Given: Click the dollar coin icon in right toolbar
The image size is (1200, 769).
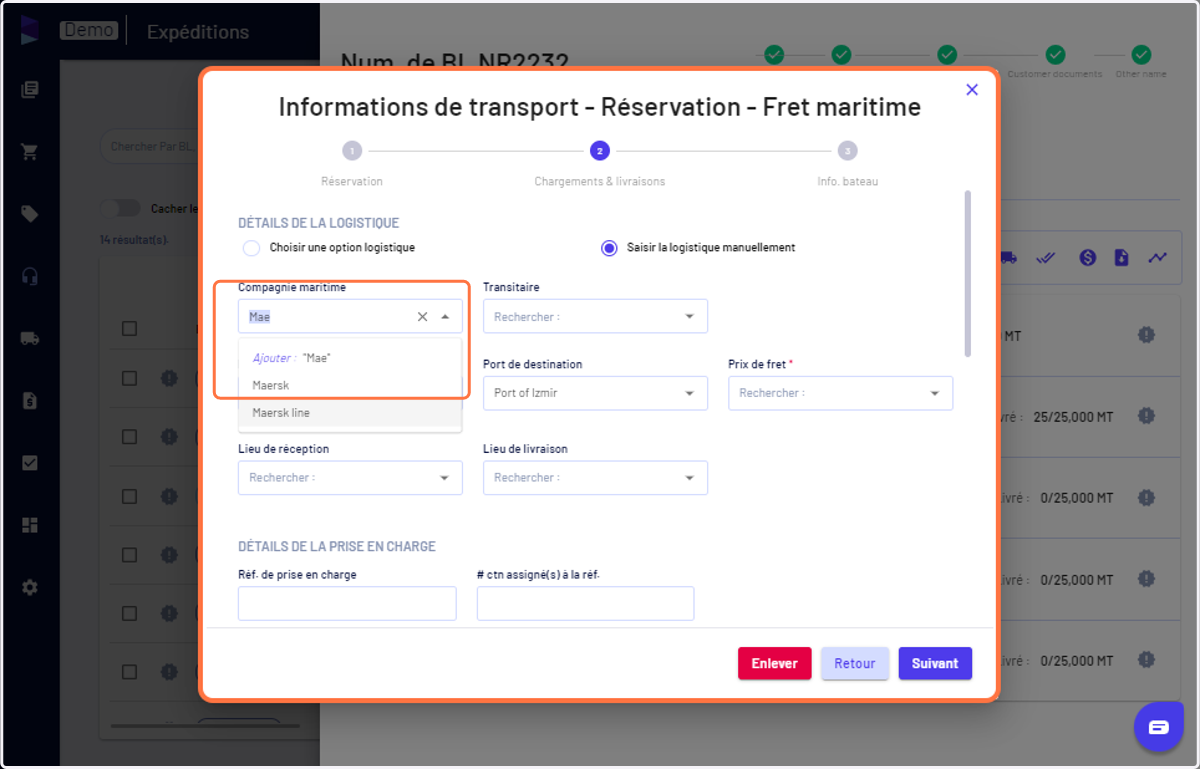Looking at the screenshot, I should pos(1088,257).
